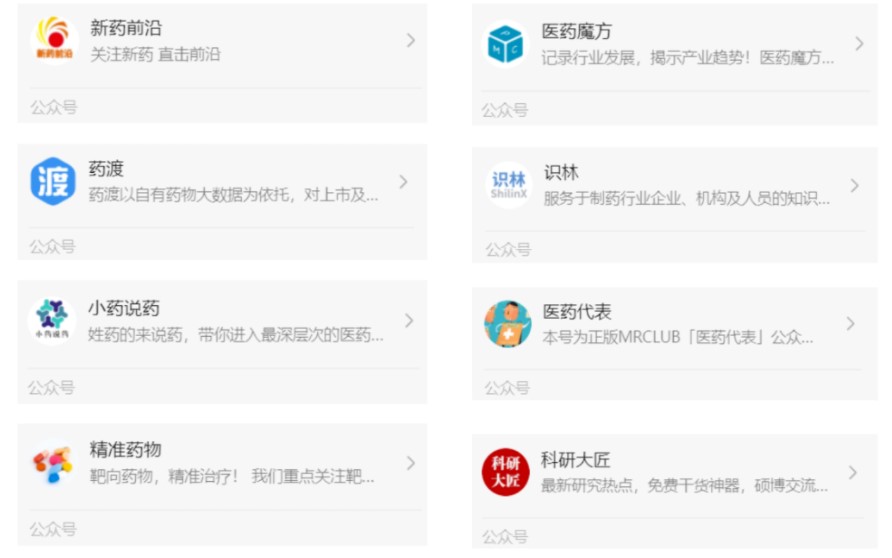Image resolution: width=892 pixels, height=558 pixels.
Task: Open the 新药前沿 account avatar
Action: pos(54,40)
